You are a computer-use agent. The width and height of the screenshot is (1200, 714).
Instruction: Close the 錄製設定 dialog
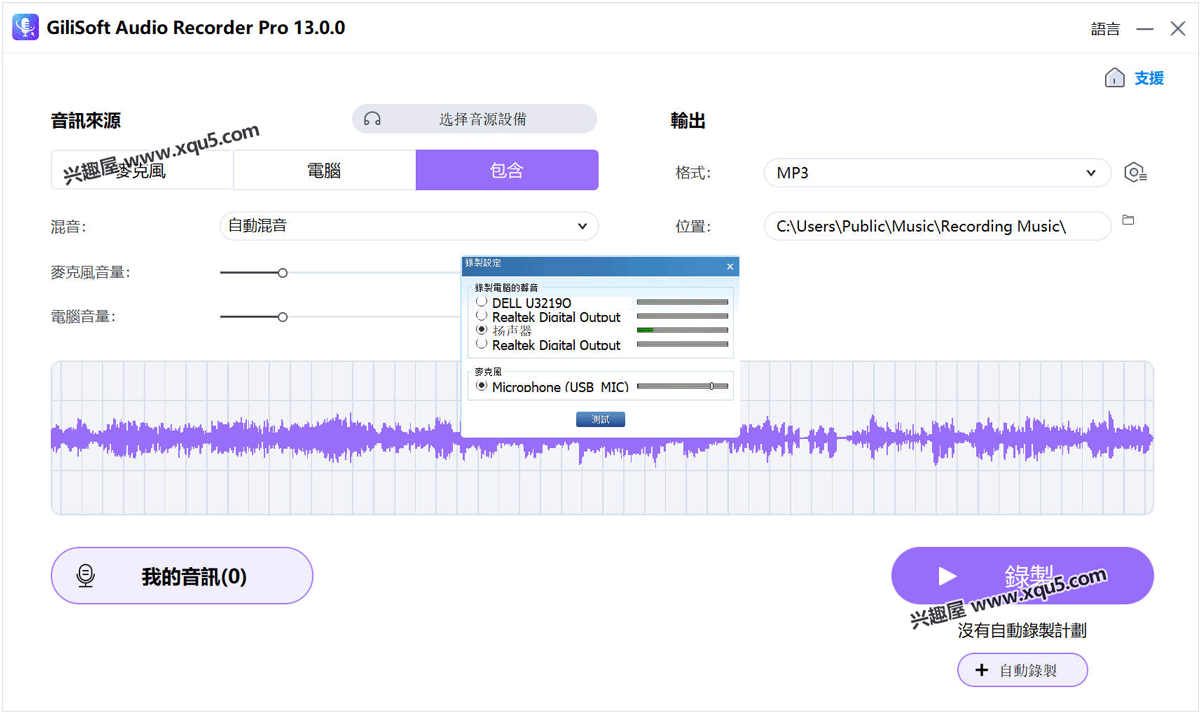[730, 266]
